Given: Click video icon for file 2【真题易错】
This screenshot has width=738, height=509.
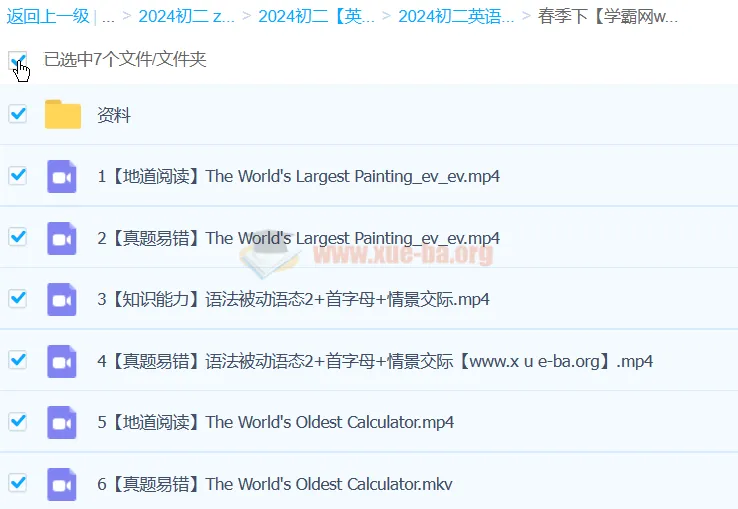Looking at the screenshot, I should 62,238.
